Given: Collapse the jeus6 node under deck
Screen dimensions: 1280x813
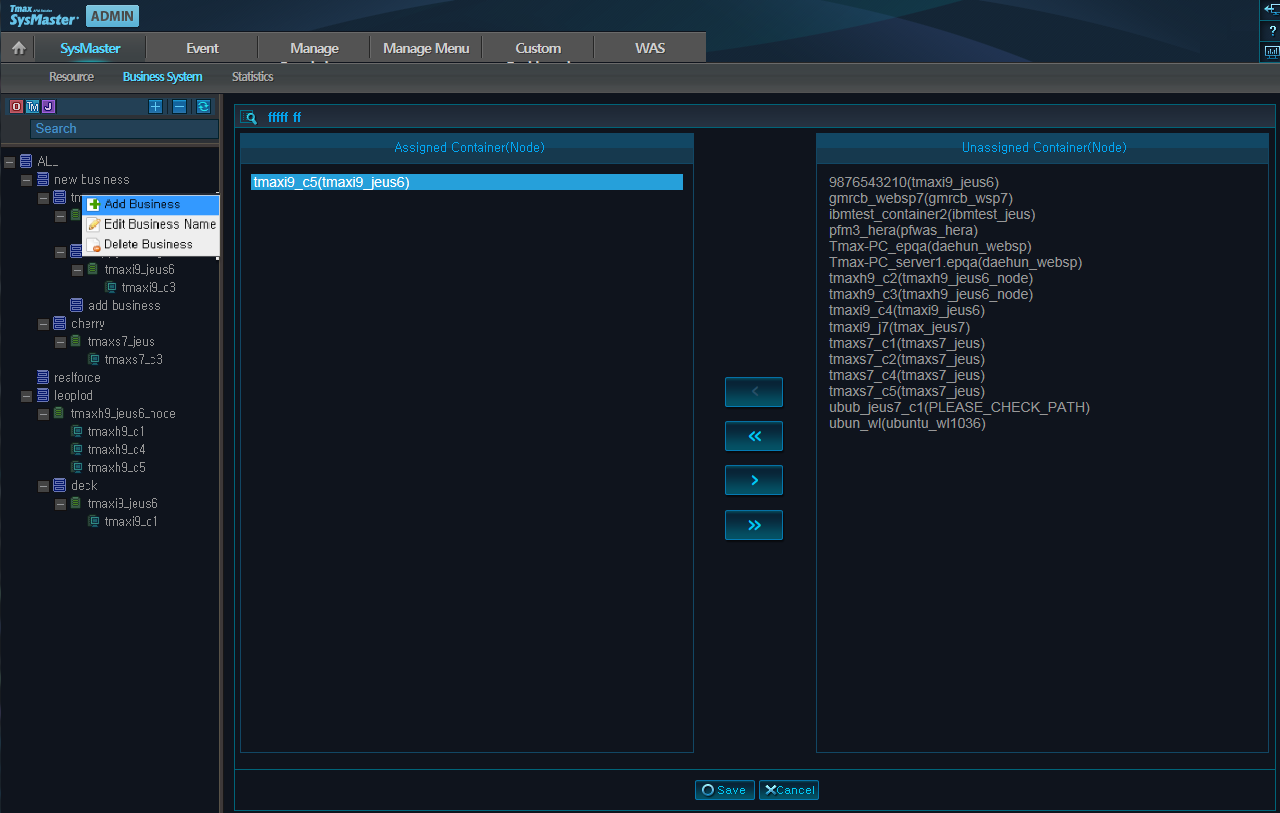Looking at the screenshot, I should point(60,504).
